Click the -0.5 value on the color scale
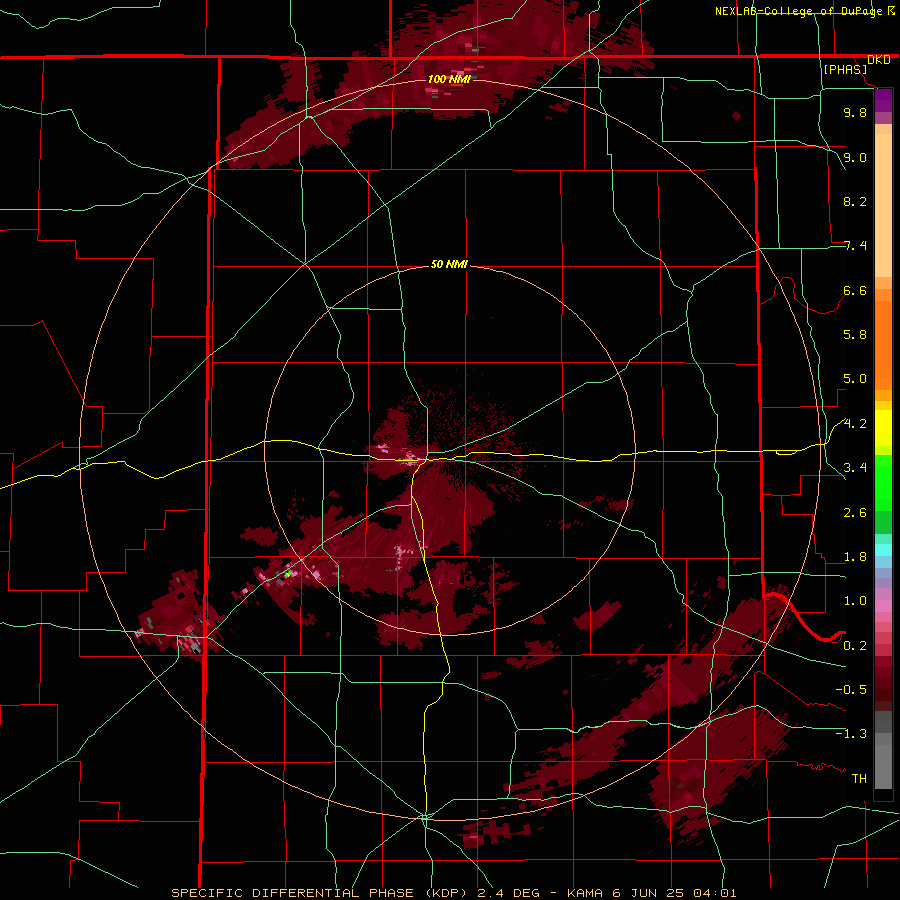This screenshot has width=900, height=900. coord(851,690)
